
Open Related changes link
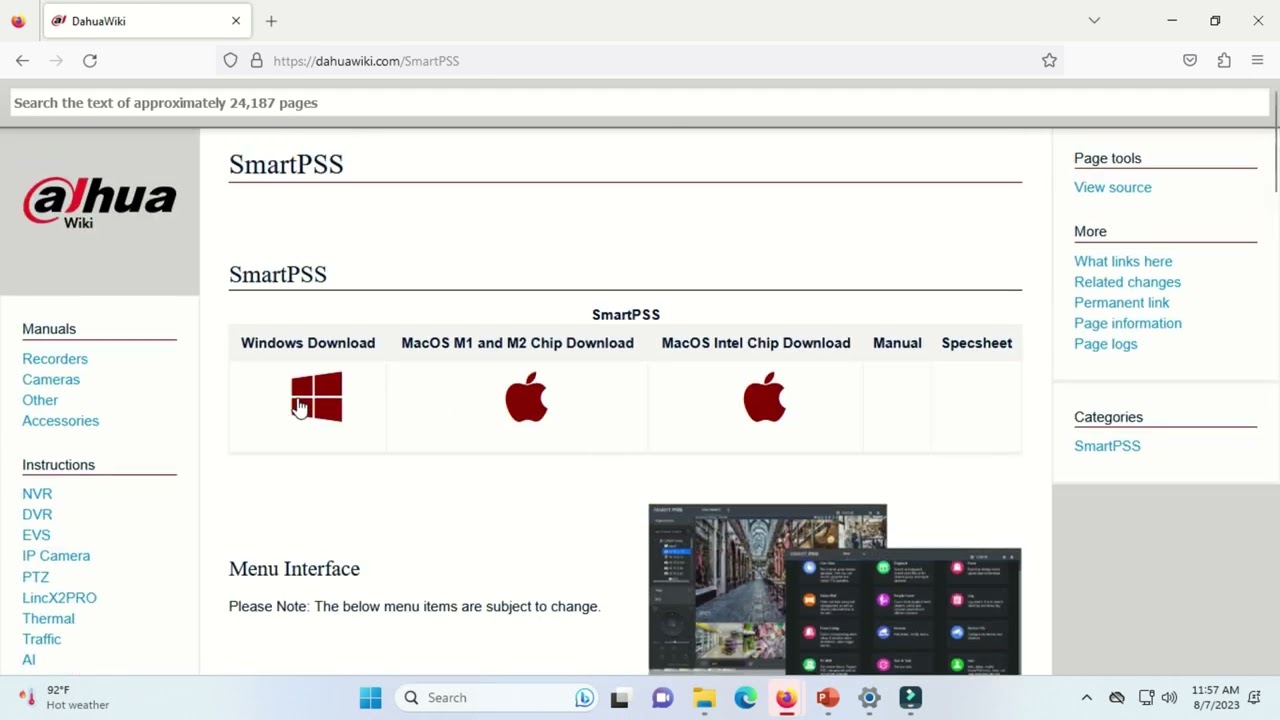click(1127, 282)
